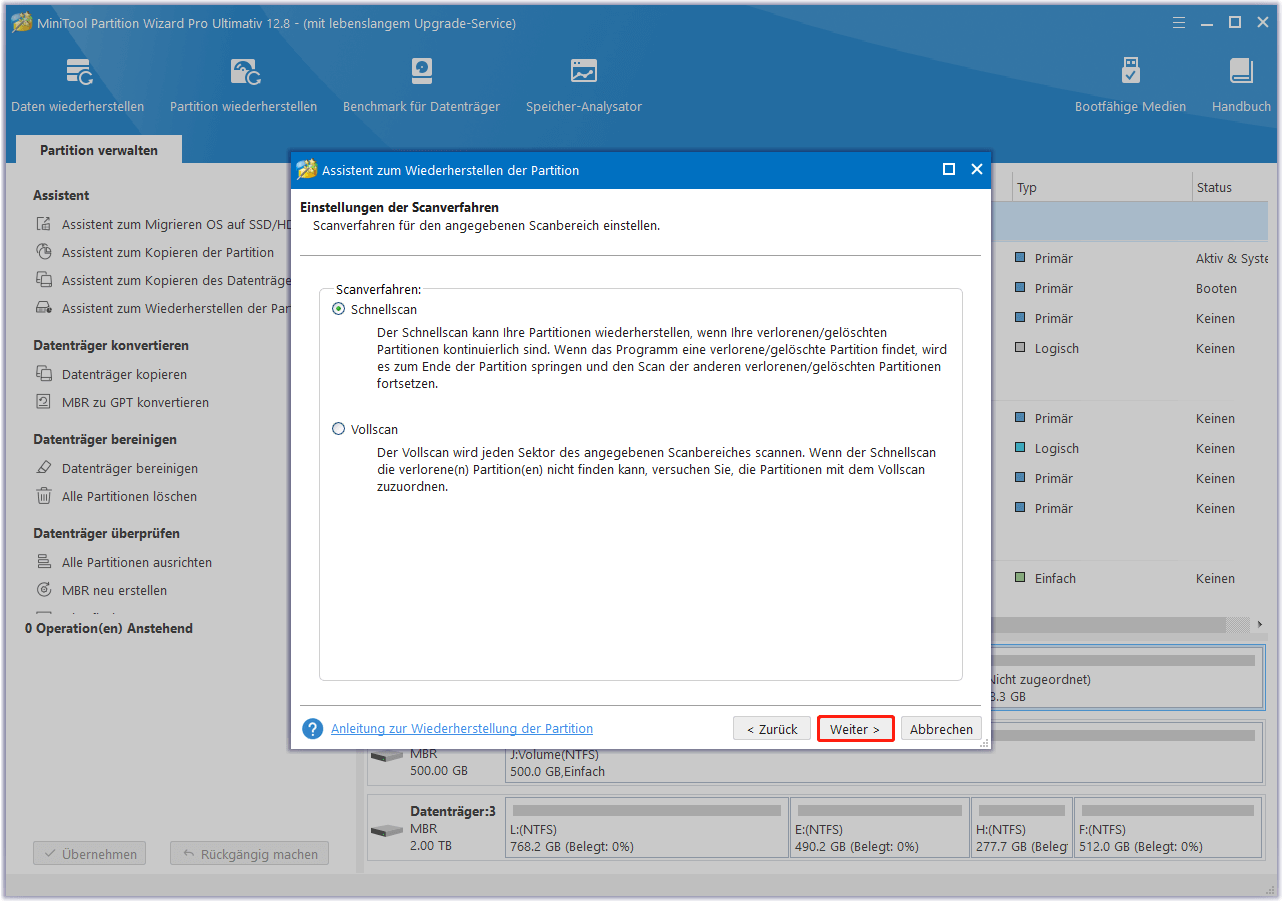
Task: Click Abbrechen in the wizard dialog
Action: coord(941,729)
